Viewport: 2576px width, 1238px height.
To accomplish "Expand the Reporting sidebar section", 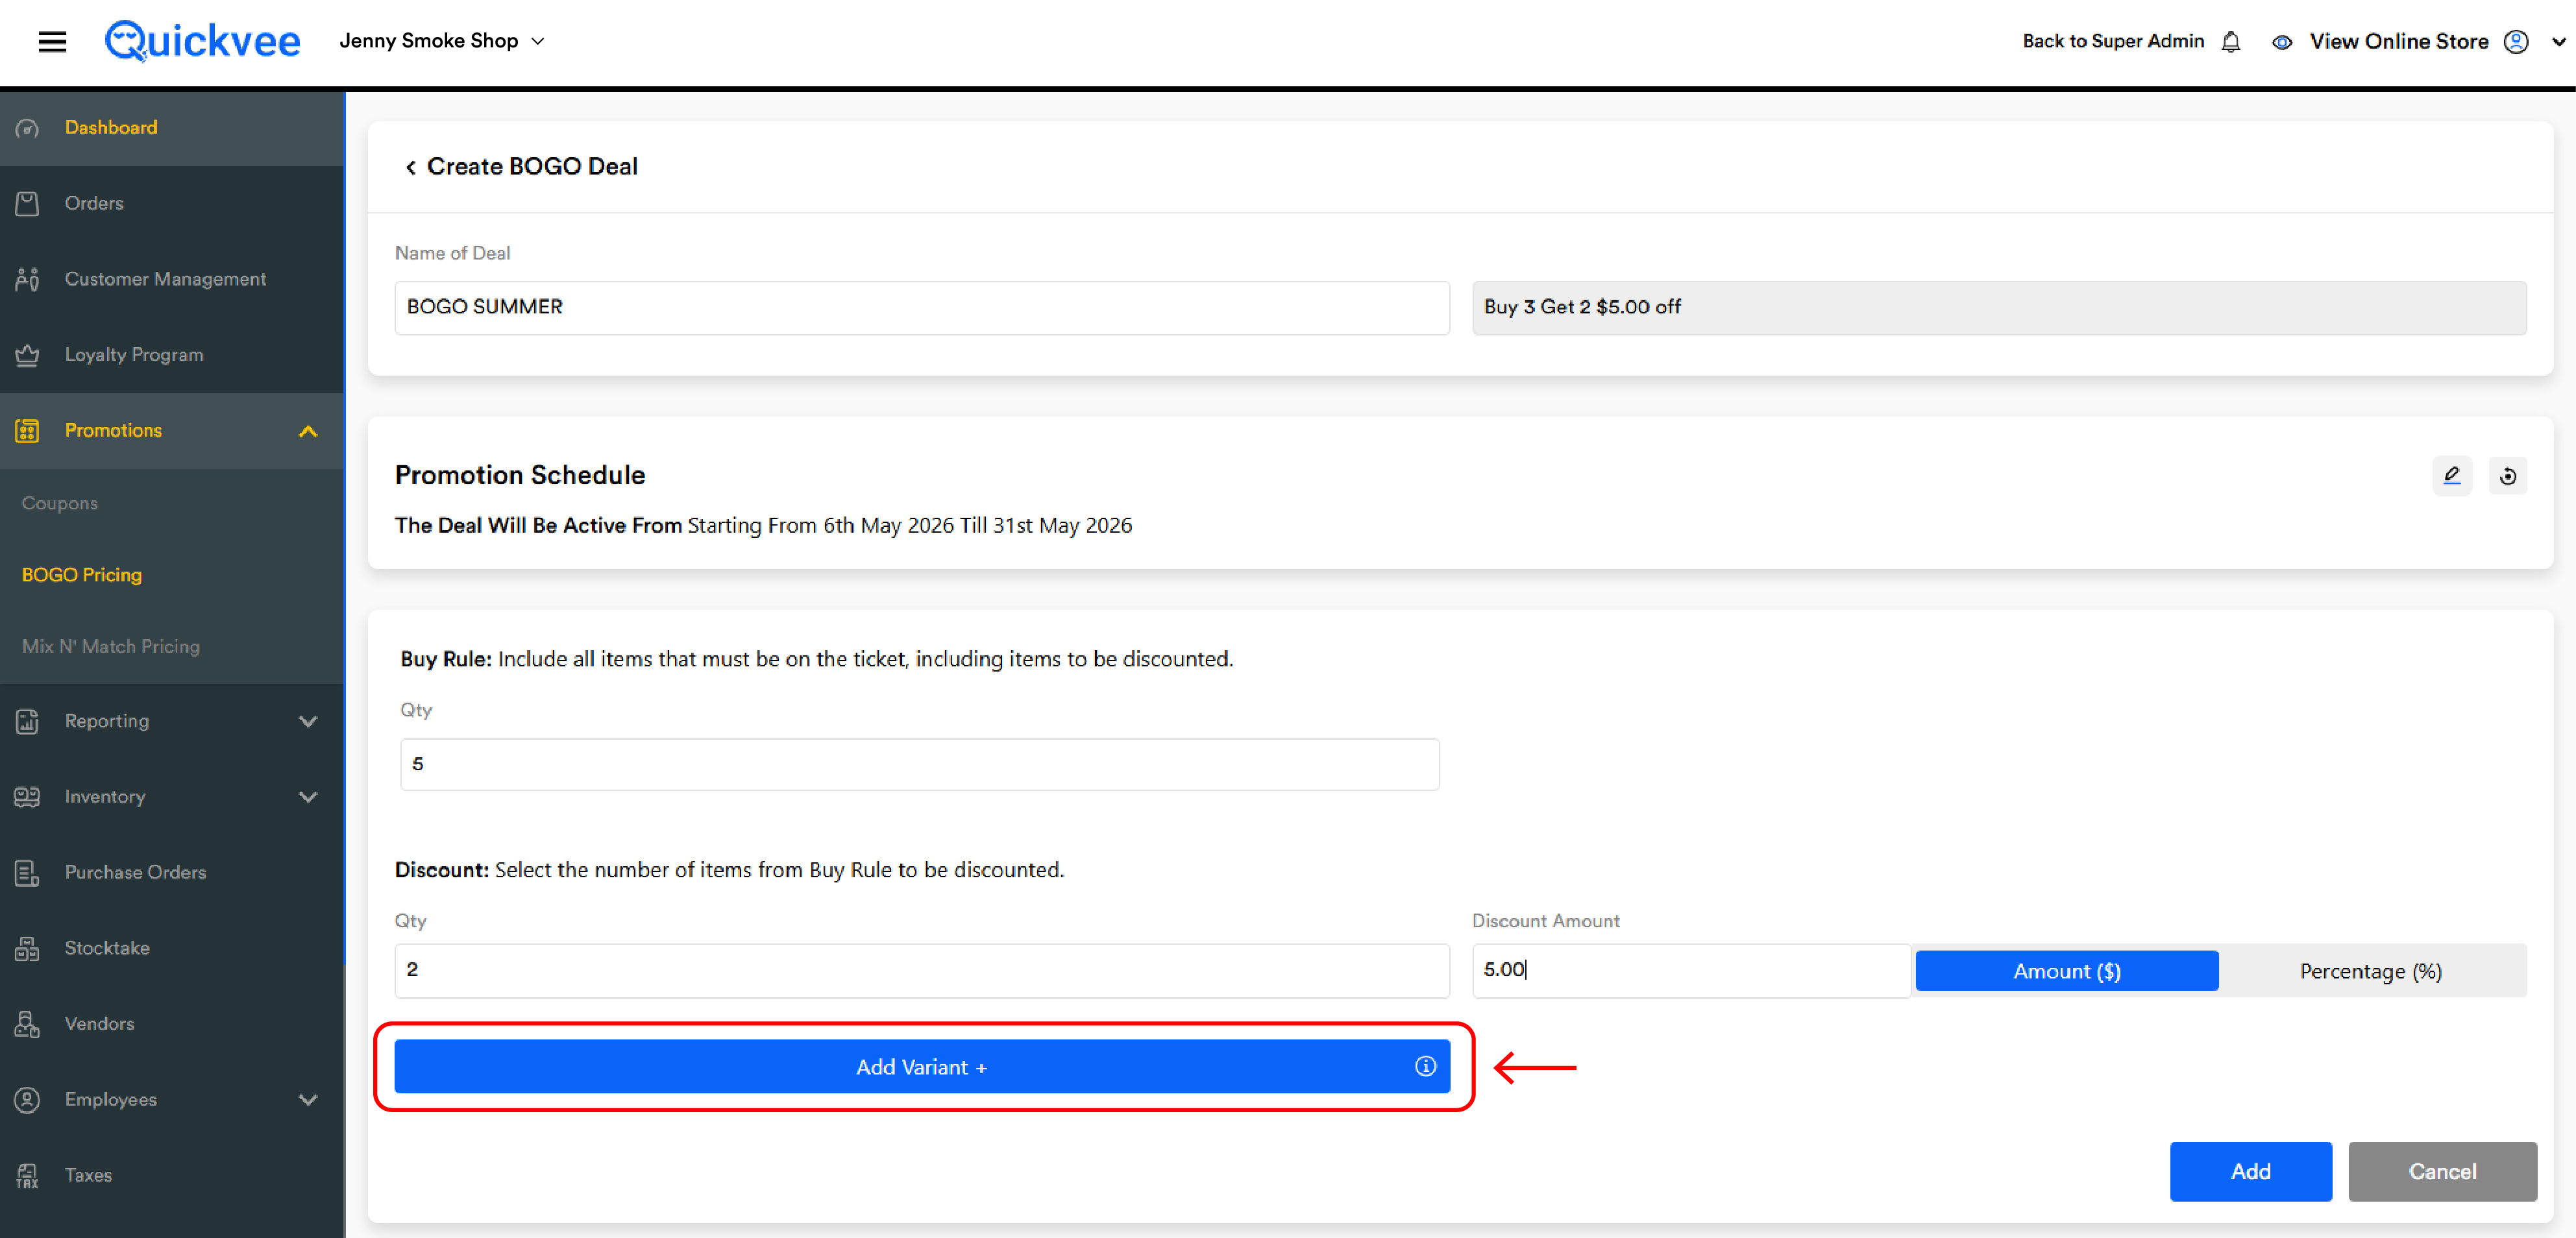I will pyautogui.click(x=308, y=721).
